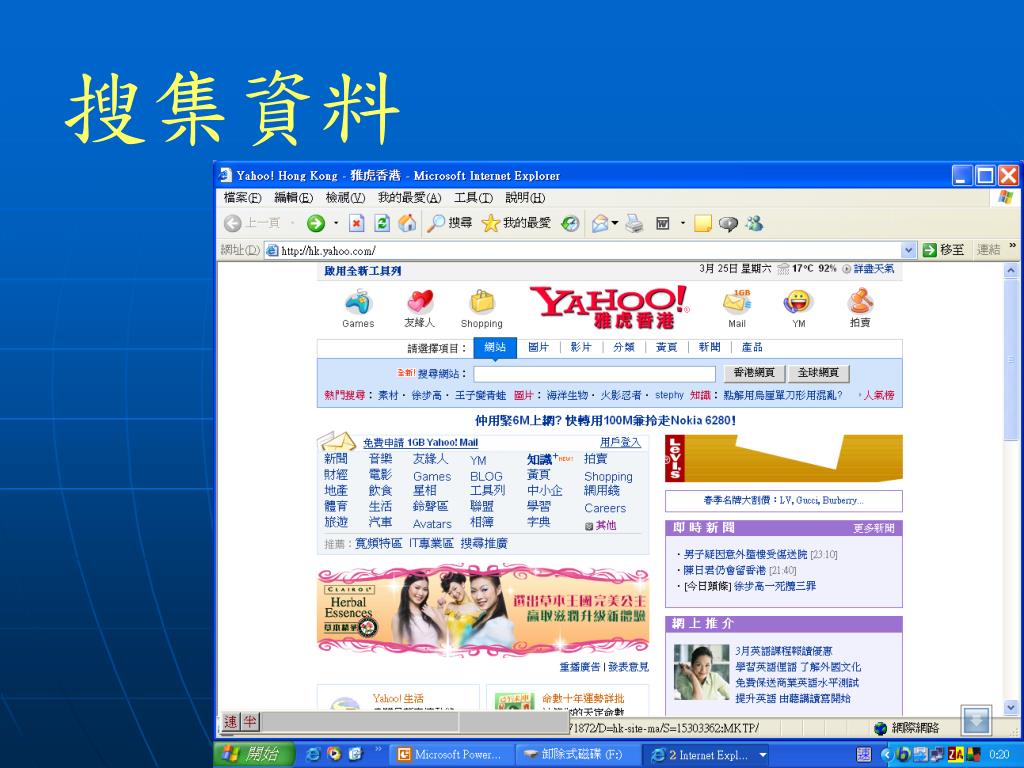The image size is (1024, 768).
Task: Click the ZA ZoneAlarm tray icon
Action: [956, 755]
